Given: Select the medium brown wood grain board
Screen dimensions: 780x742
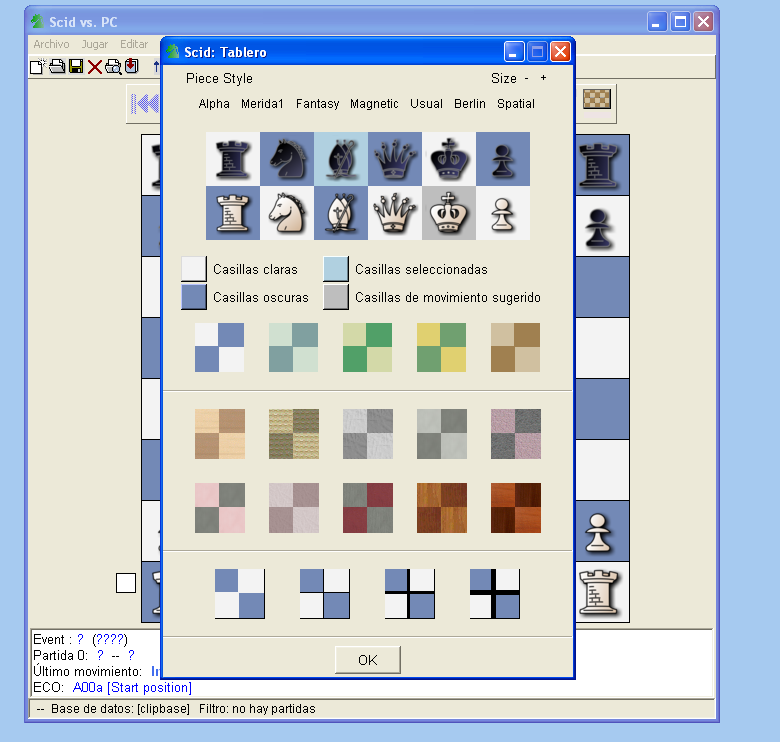Looking at the screenshot, I should (442, 508).
